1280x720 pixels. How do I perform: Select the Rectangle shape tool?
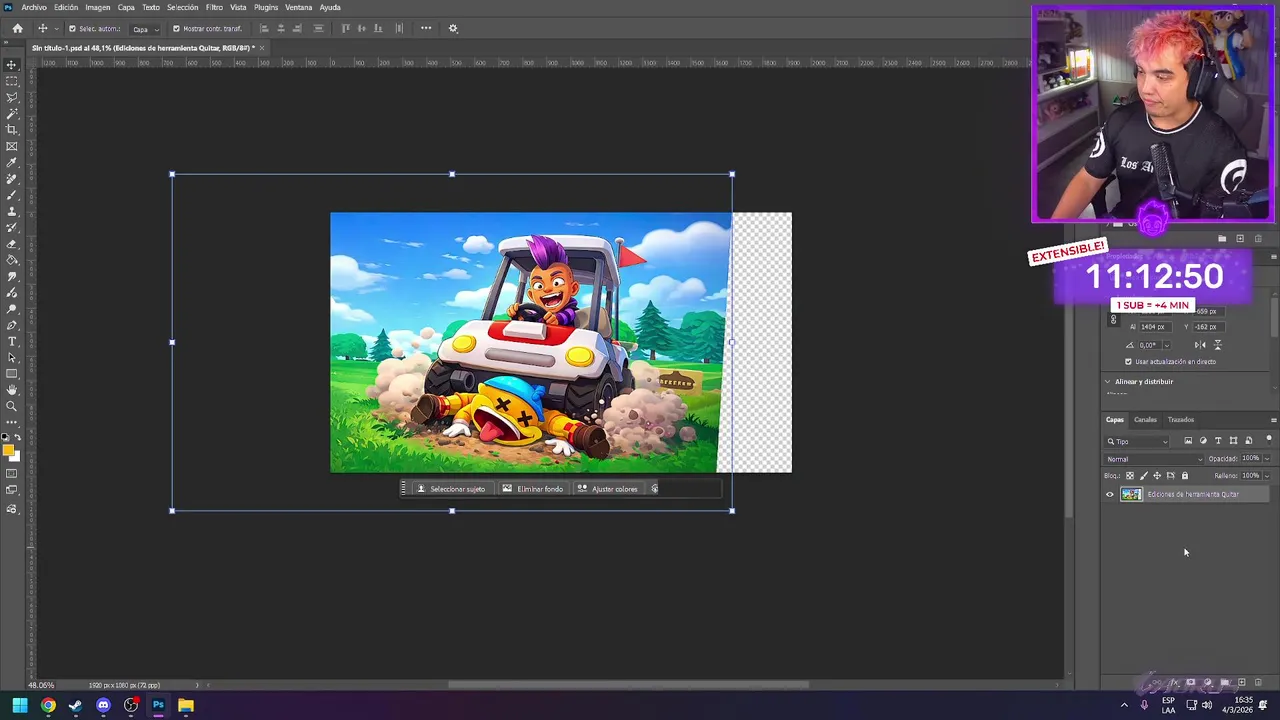pos(12,374)
